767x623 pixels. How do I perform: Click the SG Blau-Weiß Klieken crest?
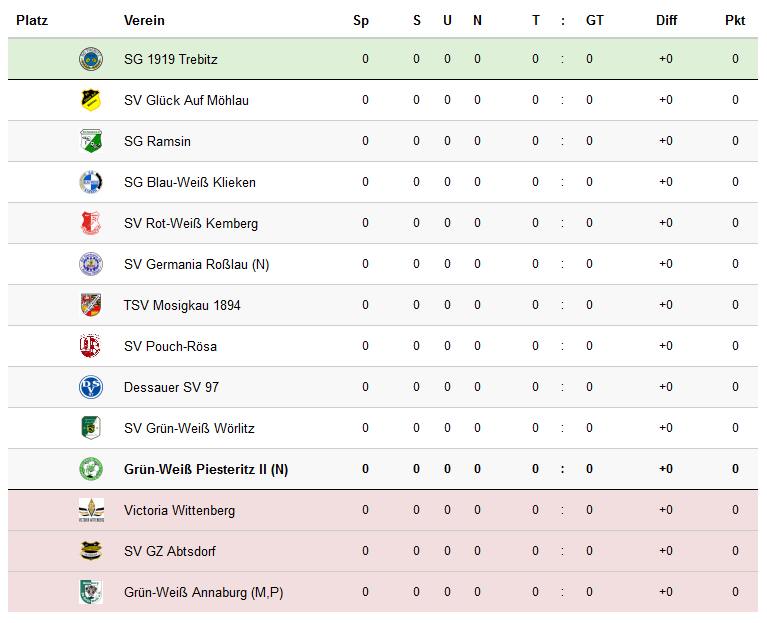tap(91, 182)
